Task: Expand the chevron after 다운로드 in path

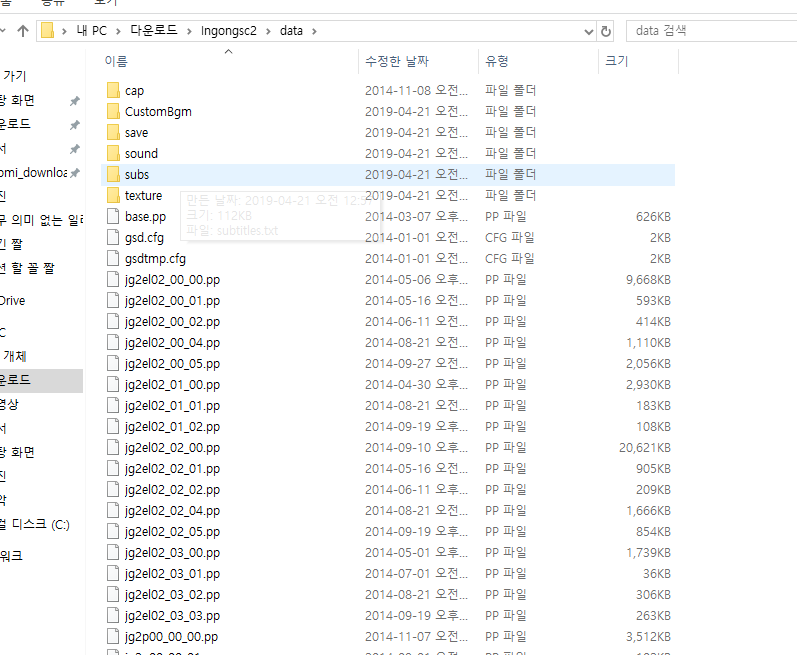Action: pos(189,32)
